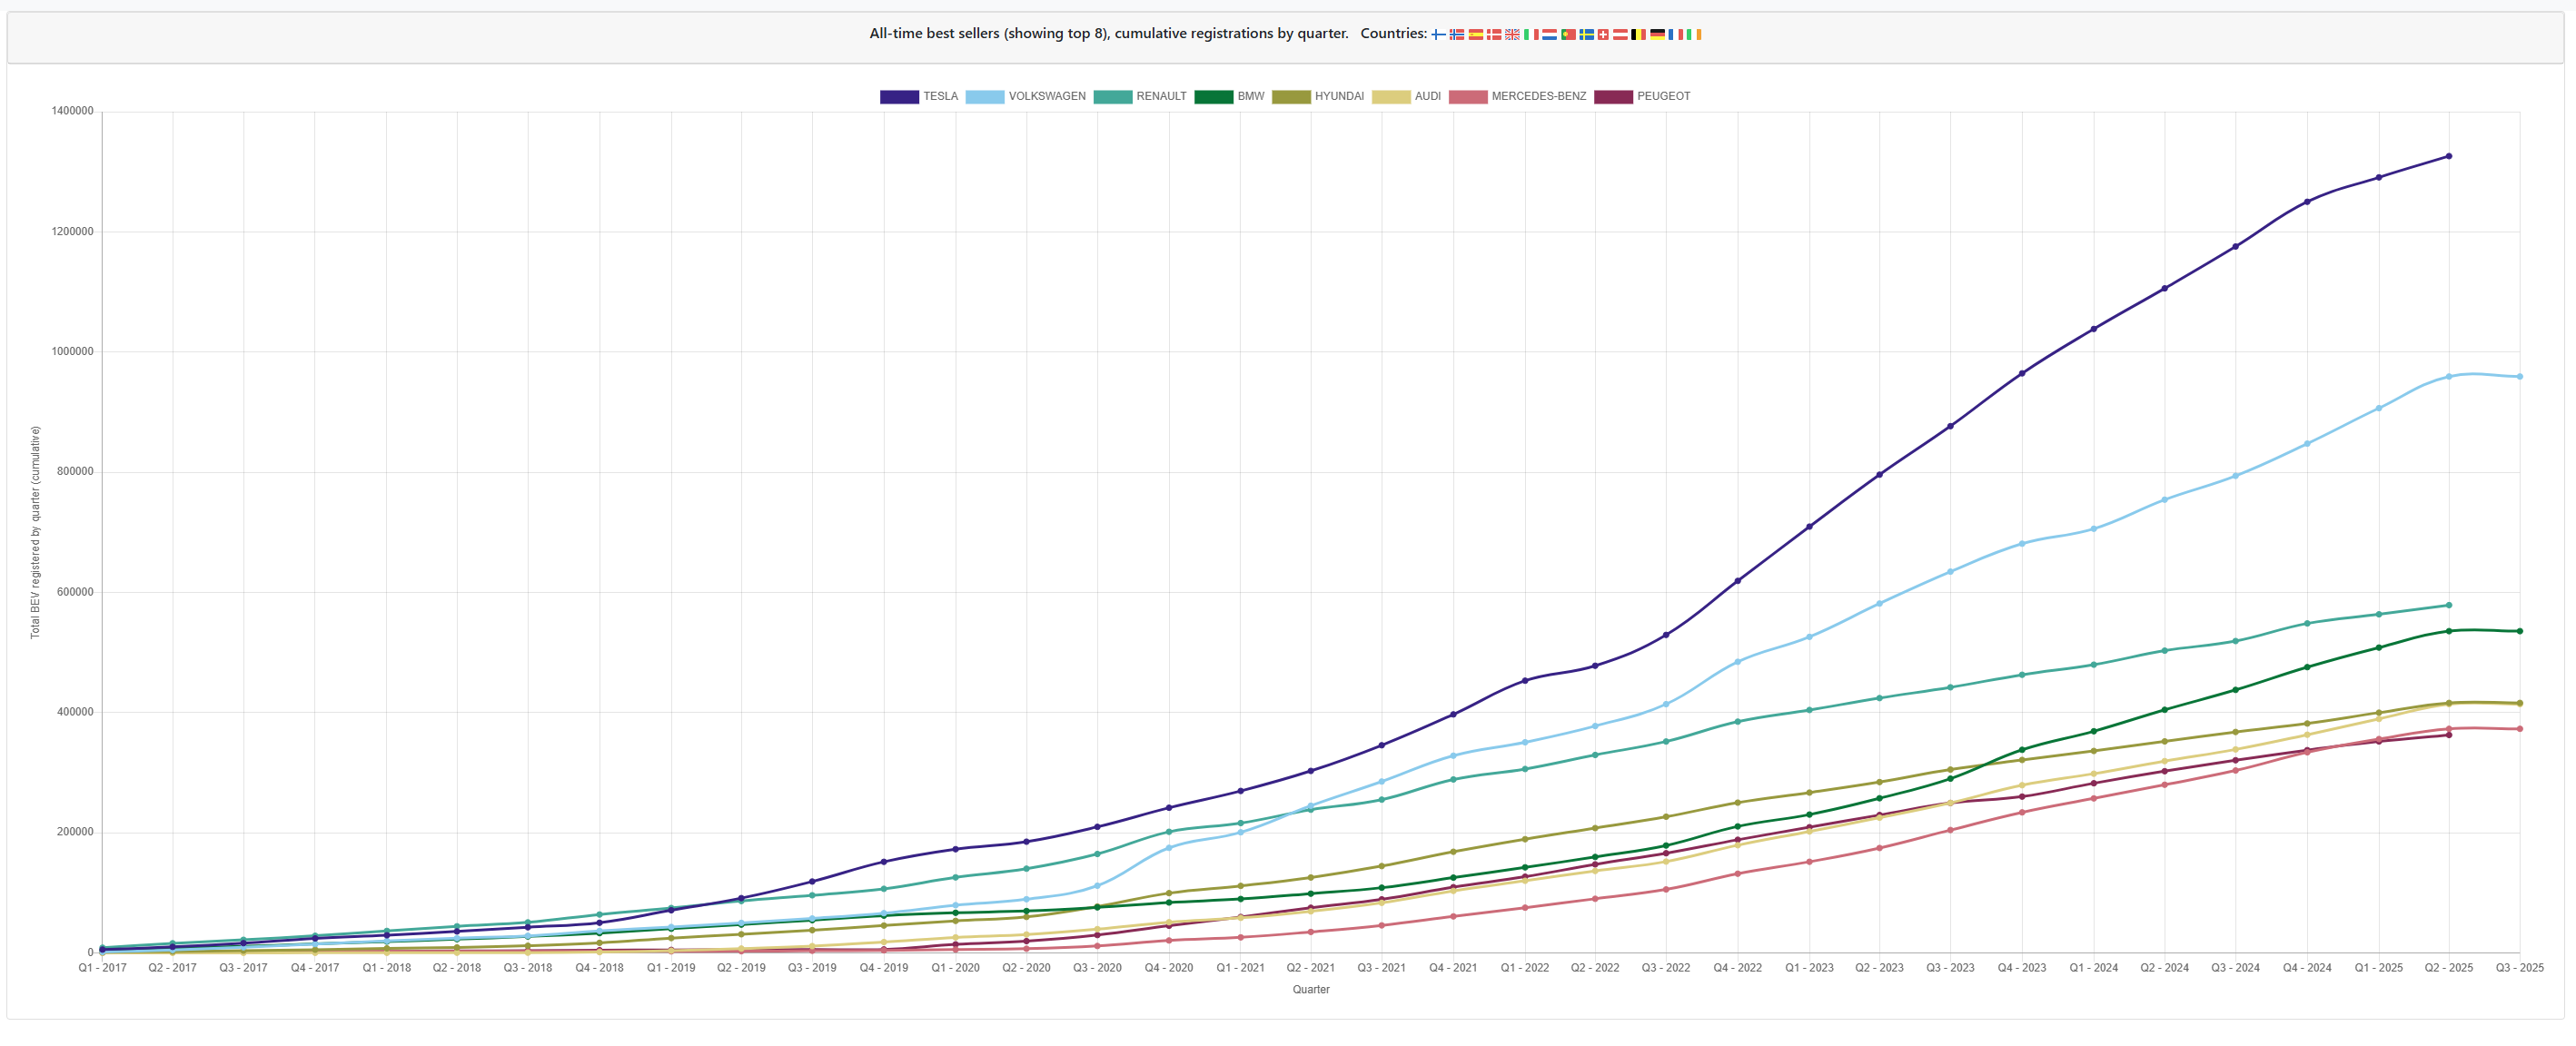
Task: Hide the VOLKSWAGEN legend entry
Action: pyautogui.click(x=1026, y=97)
